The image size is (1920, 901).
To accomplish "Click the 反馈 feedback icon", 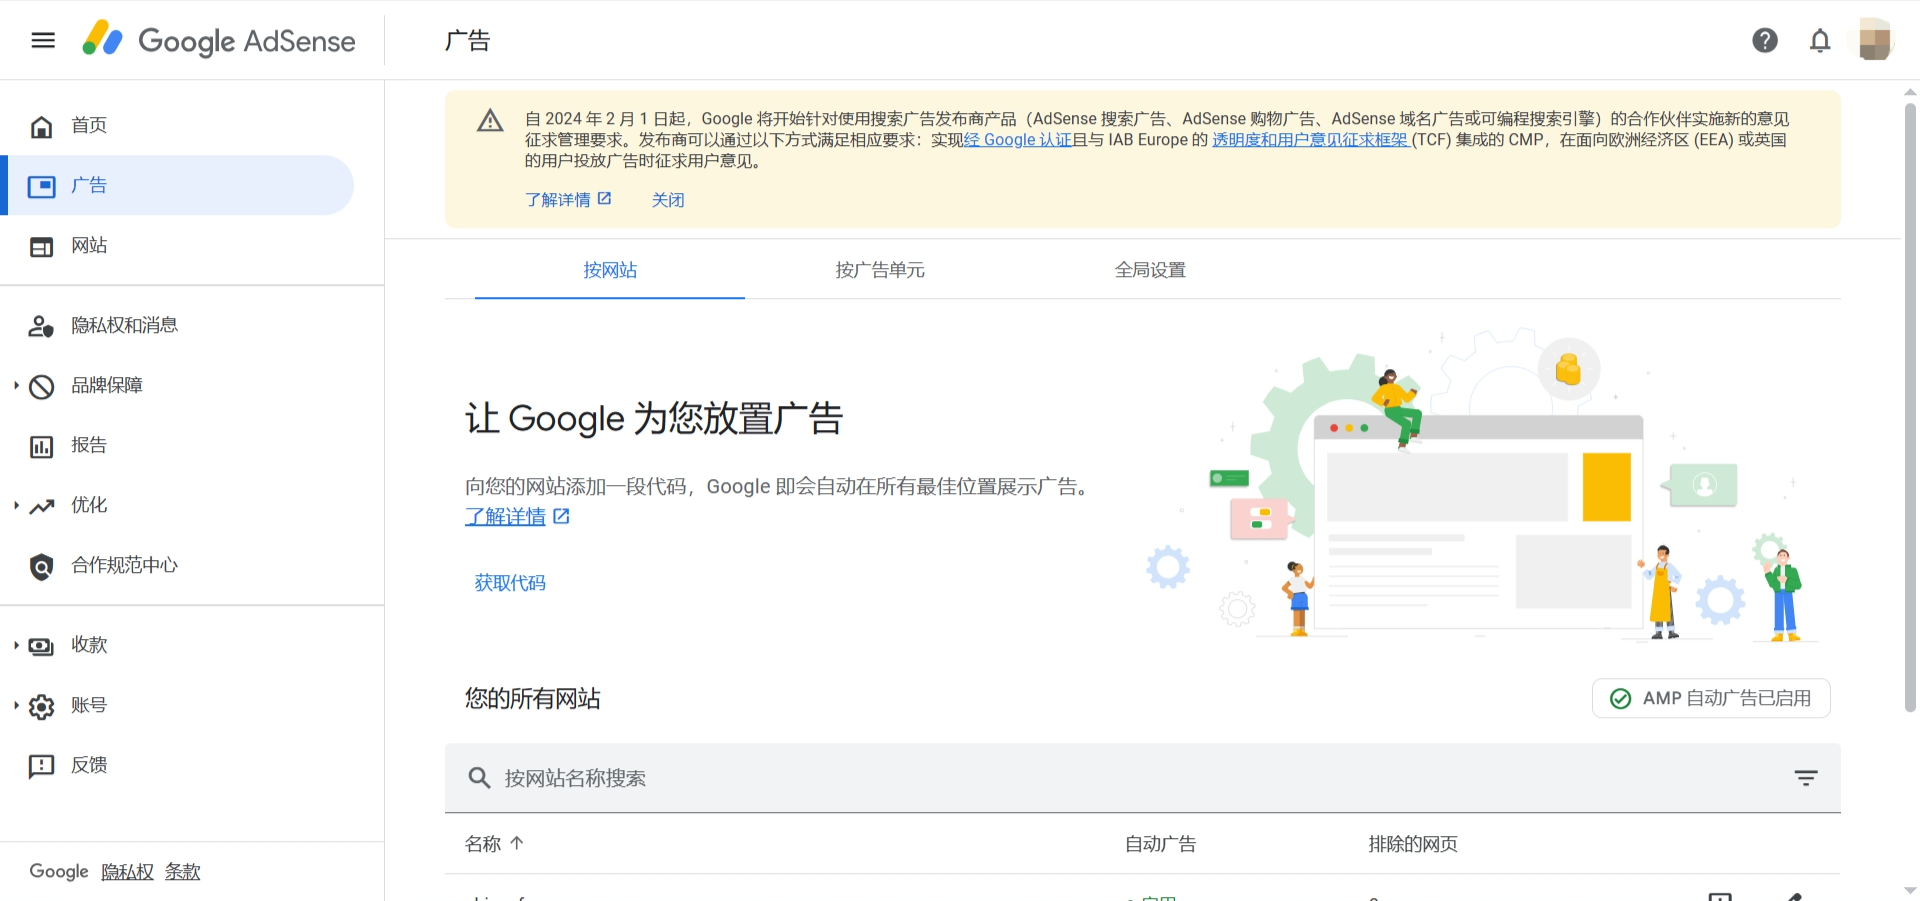I will click(41, 766).
